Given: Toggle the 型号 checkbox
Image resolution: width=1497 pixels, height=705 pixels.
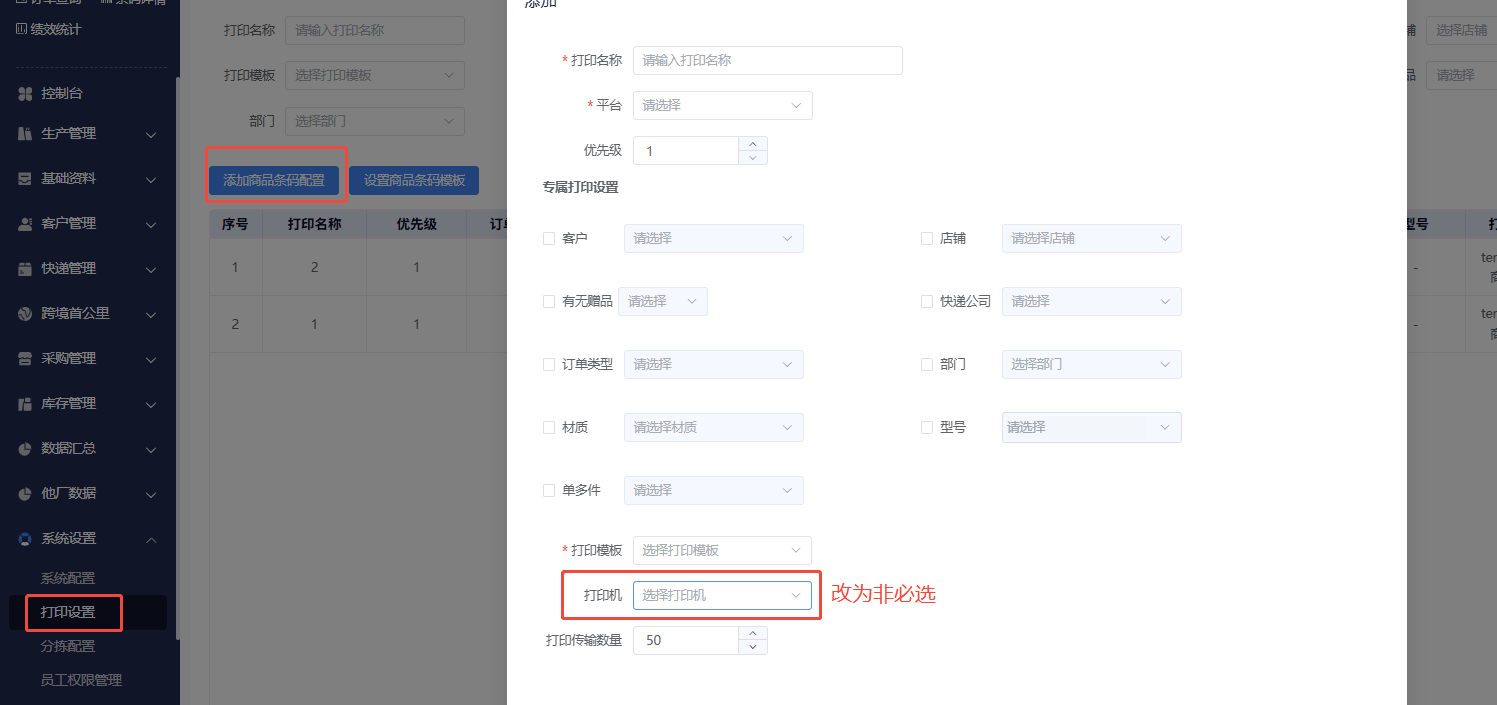Looking at the screenshot, I should pyautogui.click(x=927, y=427).
